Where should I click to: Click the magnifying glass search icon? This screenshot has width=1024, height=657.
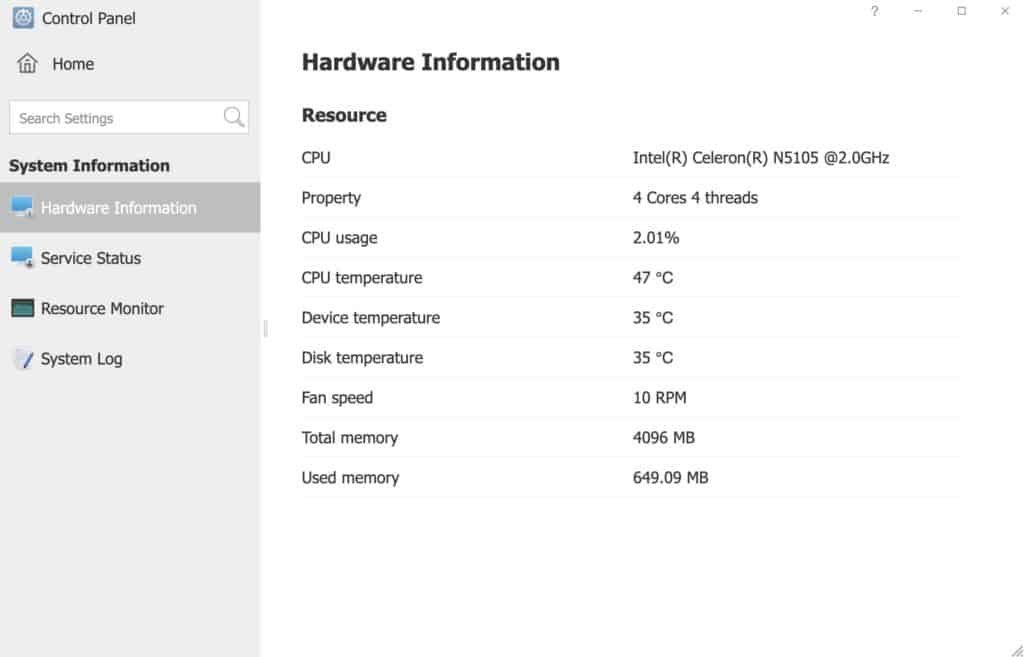pyautogui.click(x=231, y=117)
